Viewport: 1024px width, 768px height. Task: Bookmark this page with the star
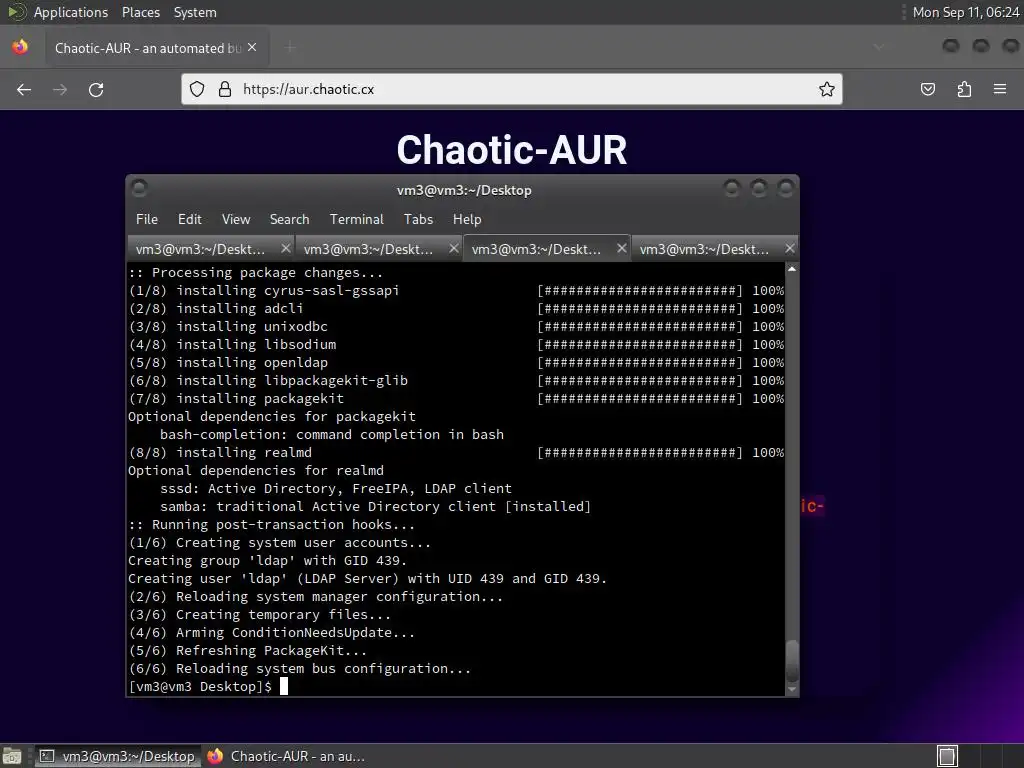(827, 89)
